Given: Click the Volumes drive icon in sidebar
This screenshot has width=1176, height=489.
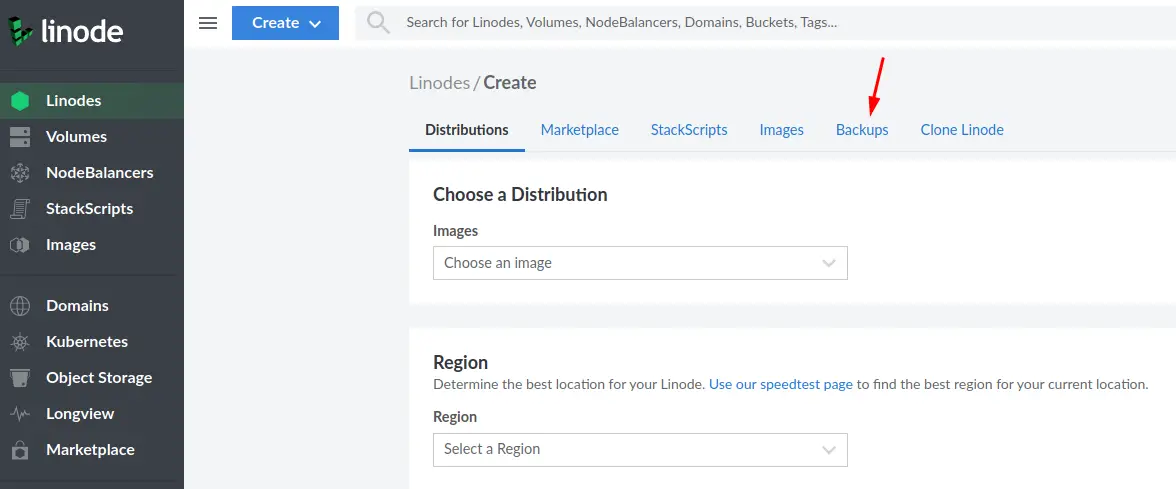Looking at the screenshot, I should pos(20,137).
